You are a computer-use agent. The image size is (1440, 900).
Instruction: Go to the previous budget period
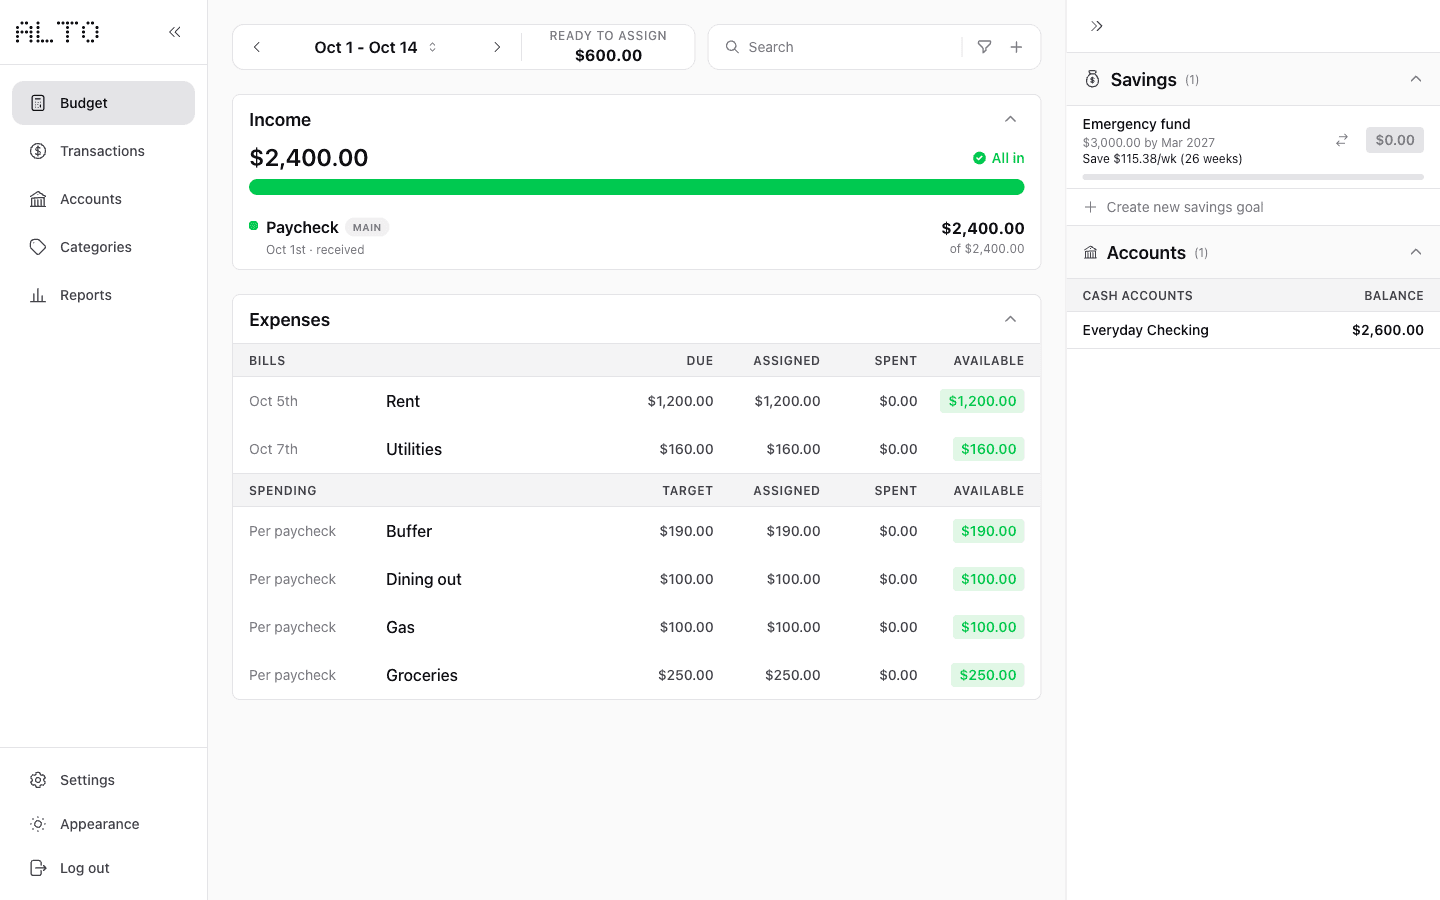257,47
